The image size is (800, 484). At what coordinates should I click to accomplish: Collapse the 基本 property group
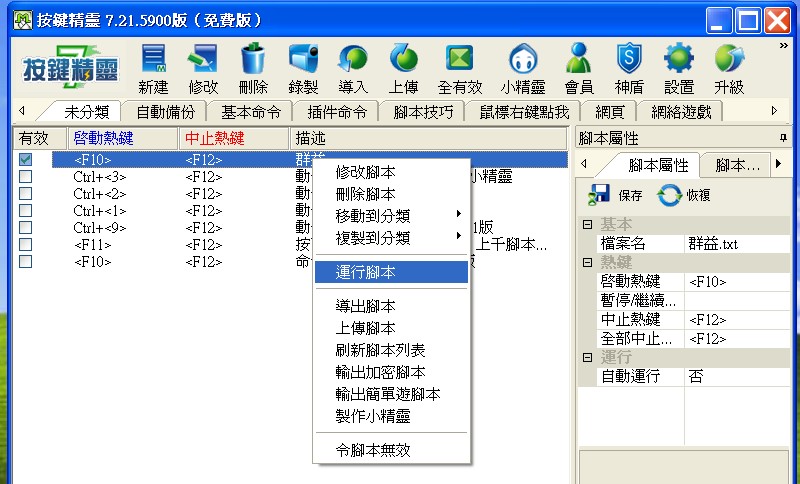(x=587, y=224)
